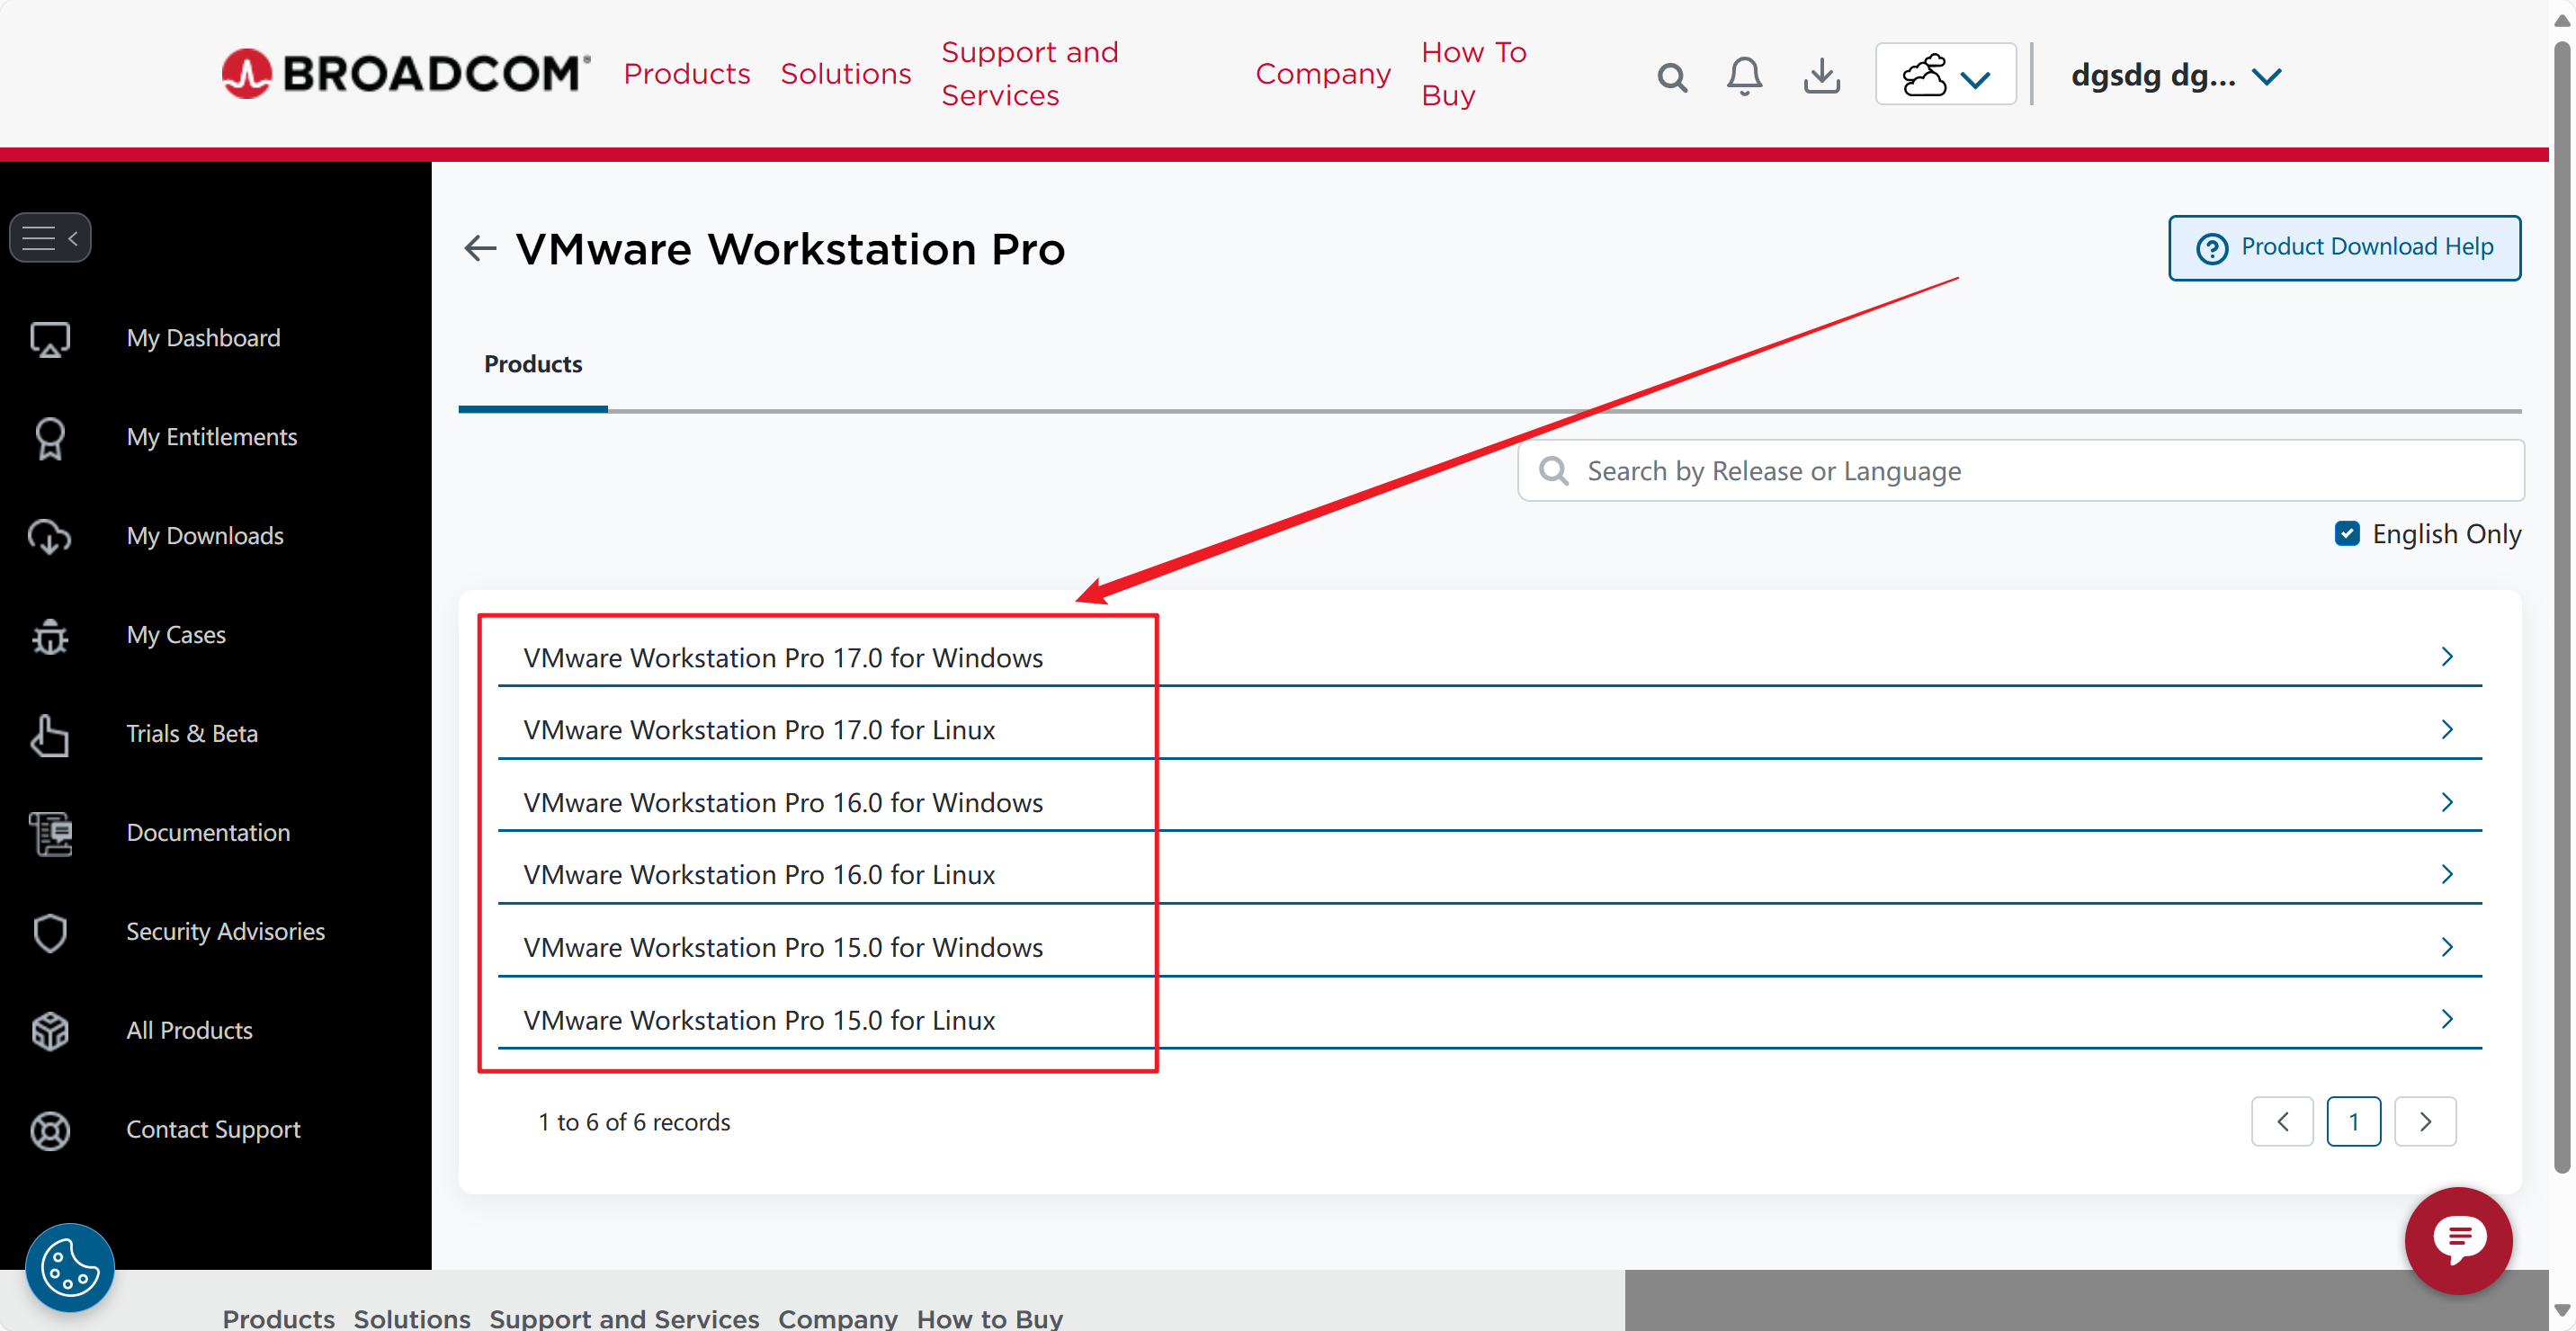Click the search magnifier icon in header
2576x1331 pixels.
(1671, 76)
